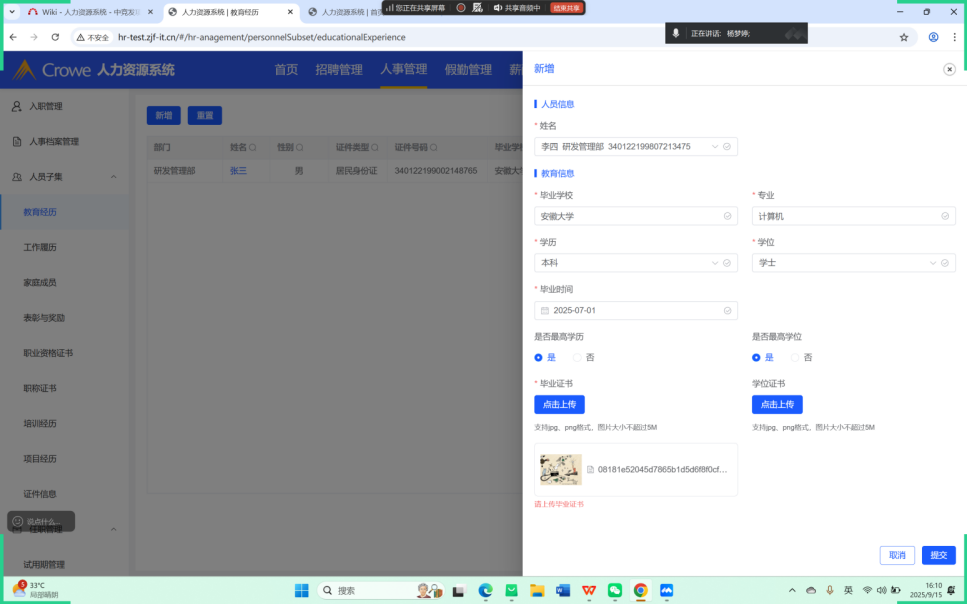Click the Crowe logo in the header
The width and height of the screenshot is (968, 605).
click(x=51, y=70)
